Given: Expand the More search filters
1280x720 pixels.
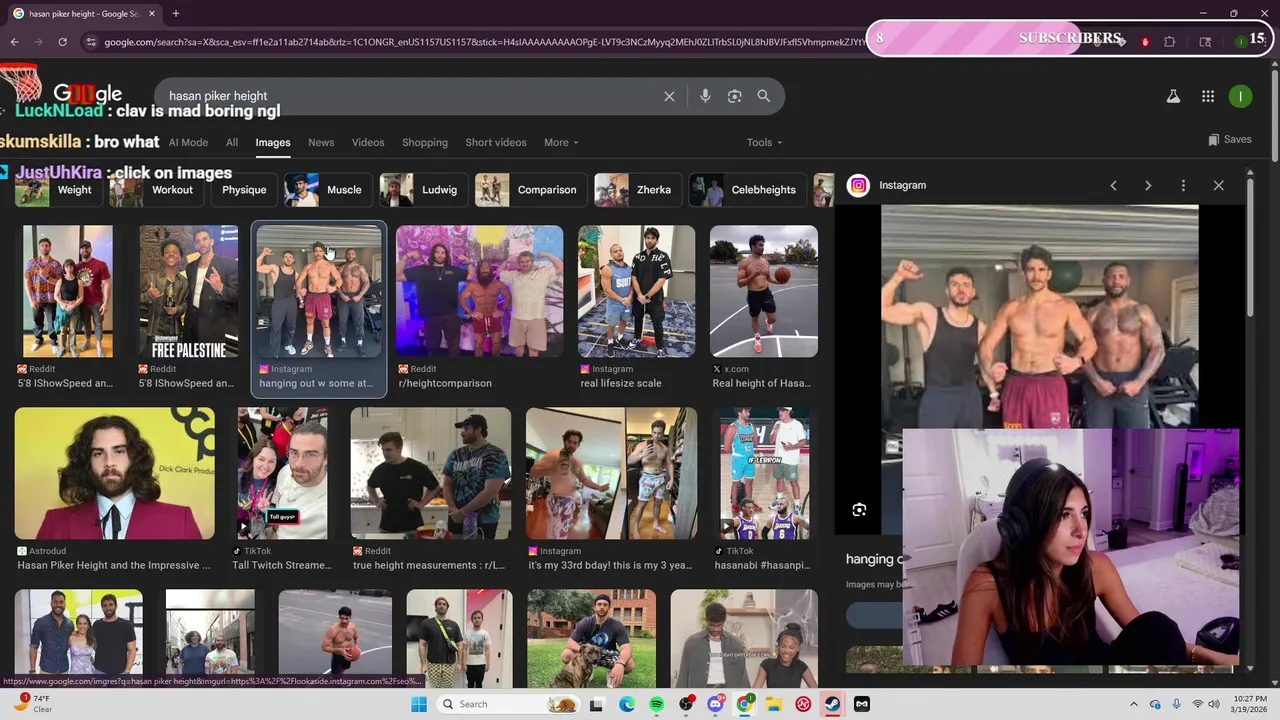Looking at the screenshot, I should point(561,142).
